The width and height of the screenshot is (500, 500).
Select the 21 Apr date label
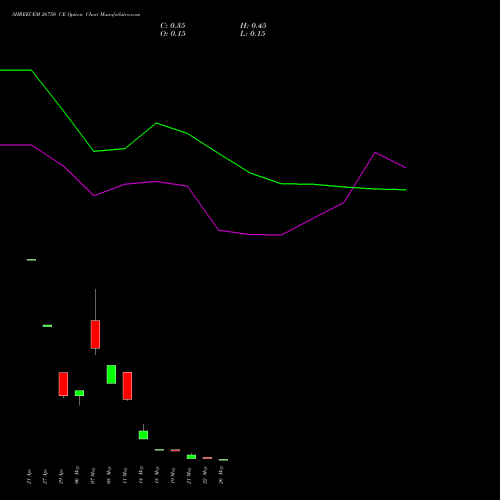[x=29, y=476]
